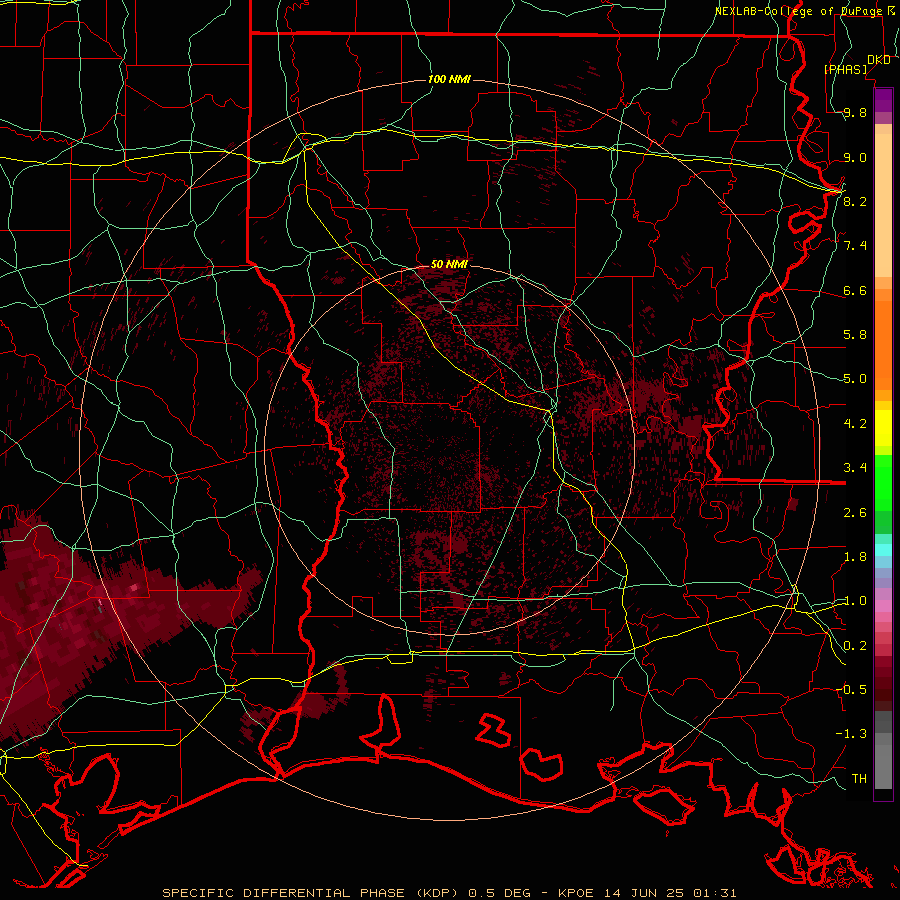Image resolution: width=900 pixels, height=900 pixels.
Task: Click the 5.0 scale label
Action: coord(855,379)
